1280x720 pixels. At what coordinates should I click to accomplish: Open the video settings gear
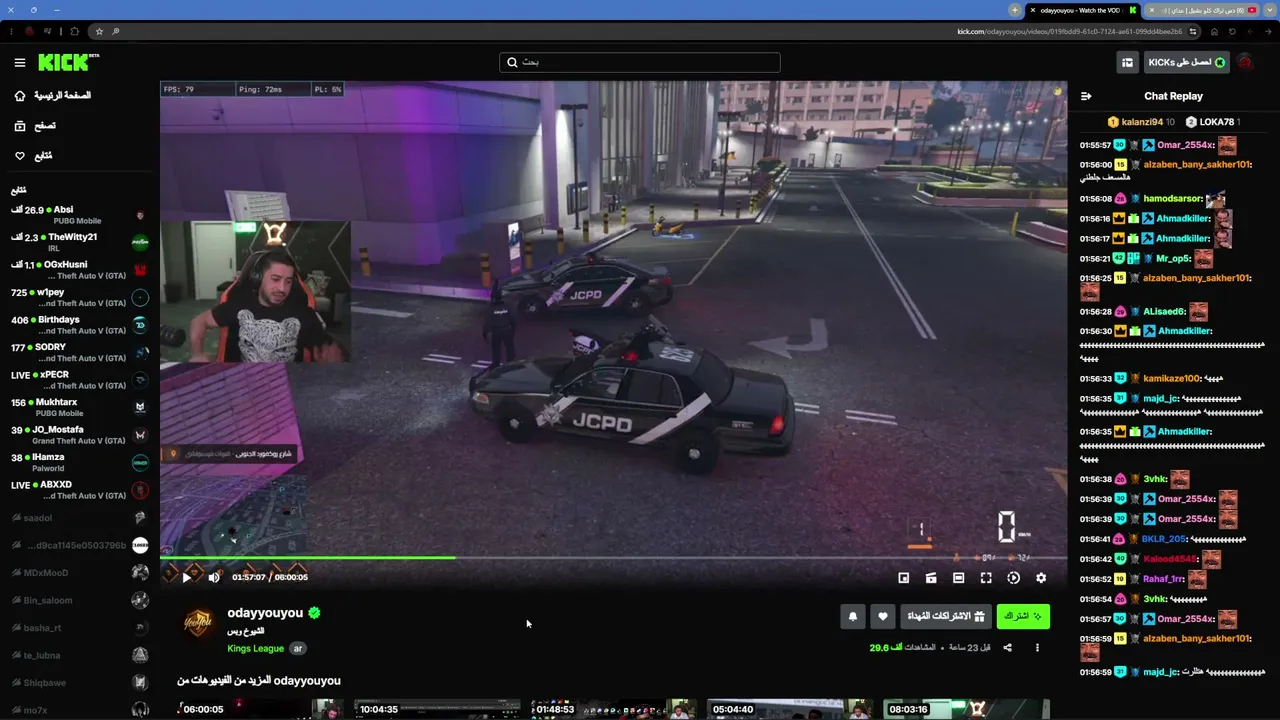pos(1041,578)
